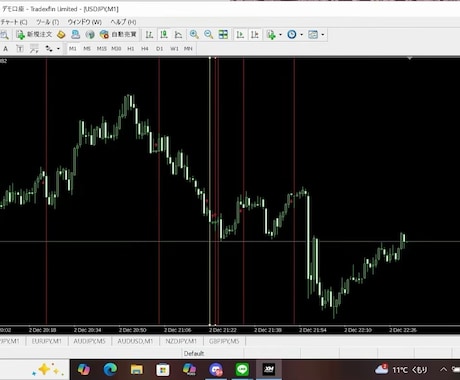Click the globe icon left of 自動売買
The height and width of the screenshot is (380, 460).
coord(90,34)
